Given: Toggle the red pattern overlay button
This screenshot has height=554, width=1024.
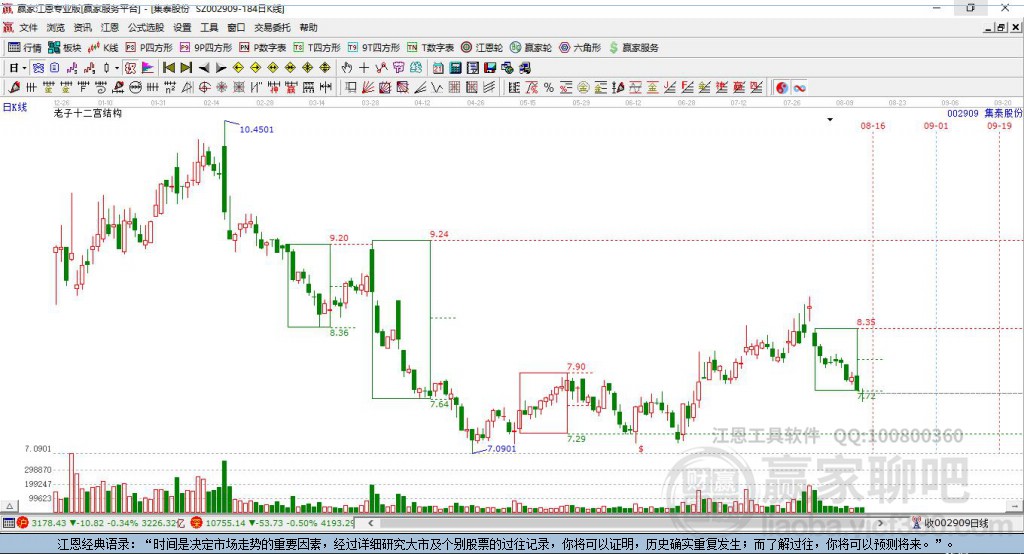Looking at the screenshot, I should (x=131, y=68).
